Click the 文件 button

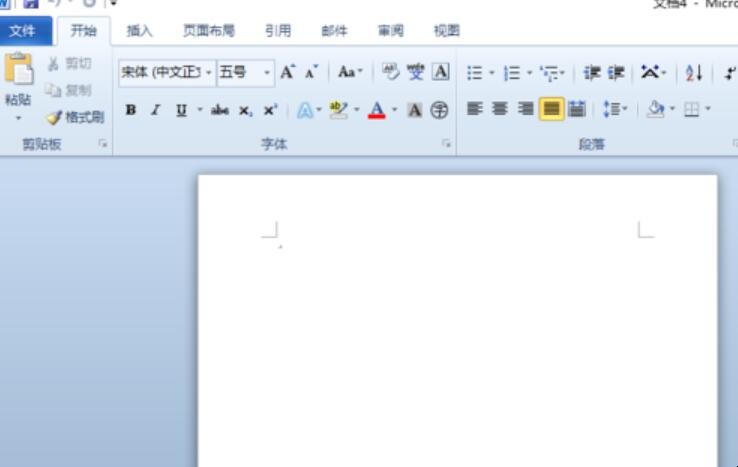23,31
